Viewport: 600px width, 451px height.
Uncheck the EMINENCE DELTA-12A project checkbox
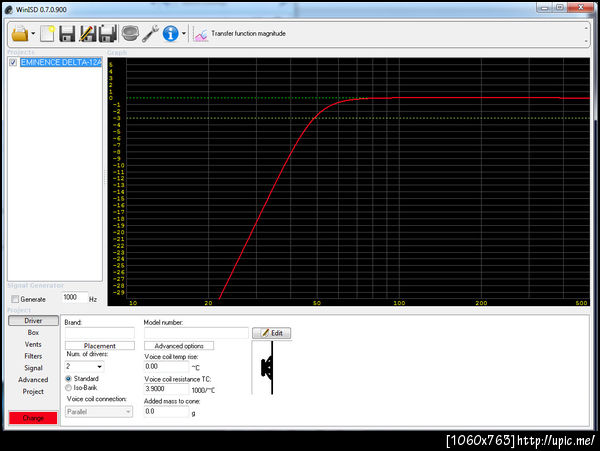13,62
